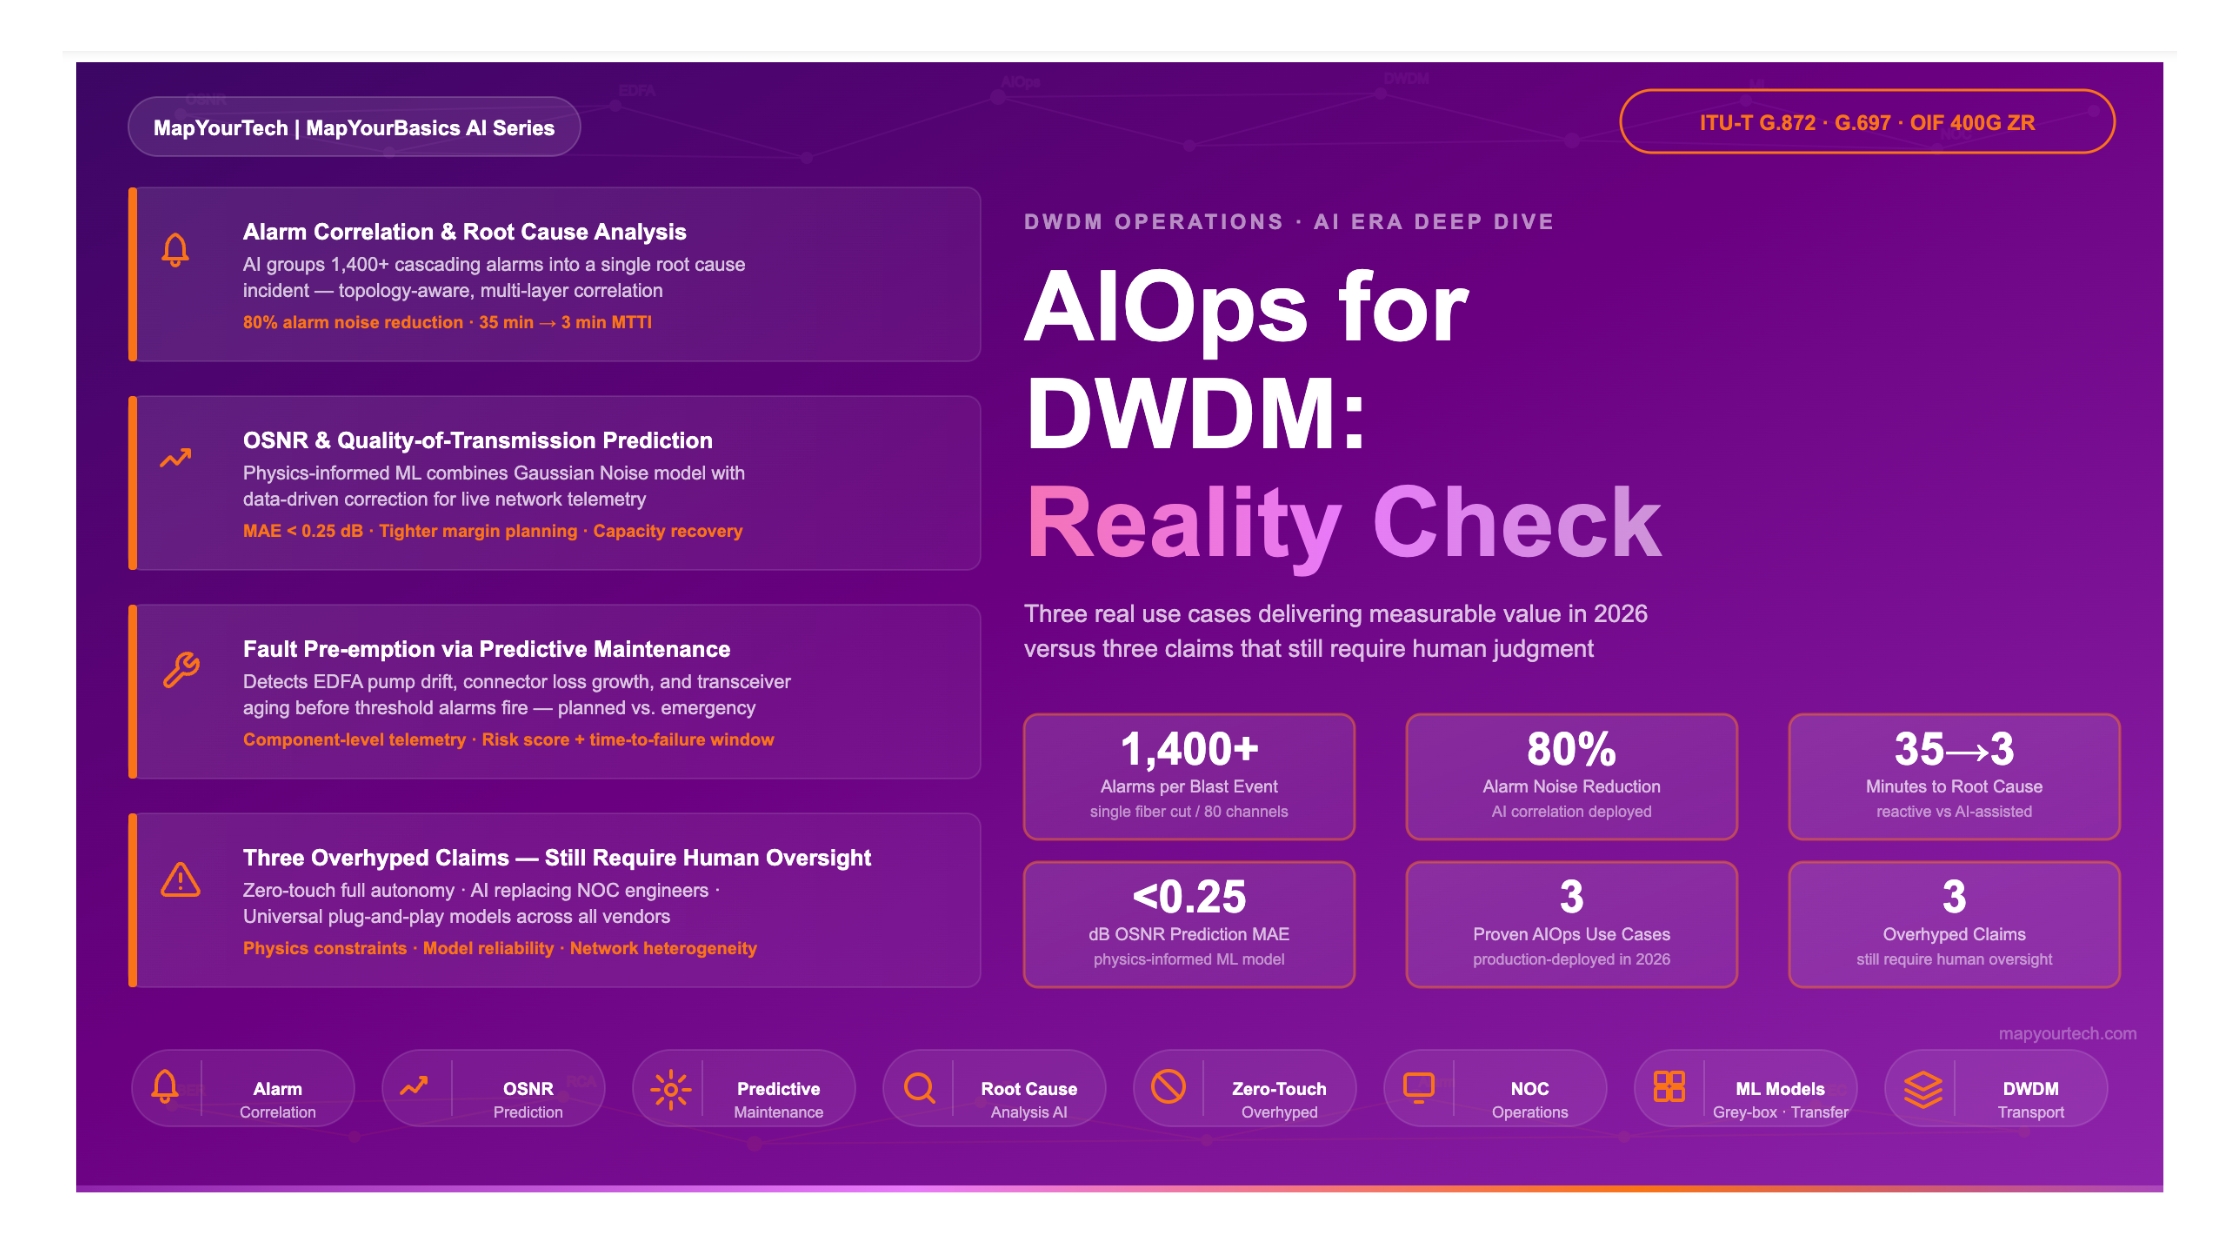Click the Zero-Touch Overhyped prohibition icon

point(1168,1088)
